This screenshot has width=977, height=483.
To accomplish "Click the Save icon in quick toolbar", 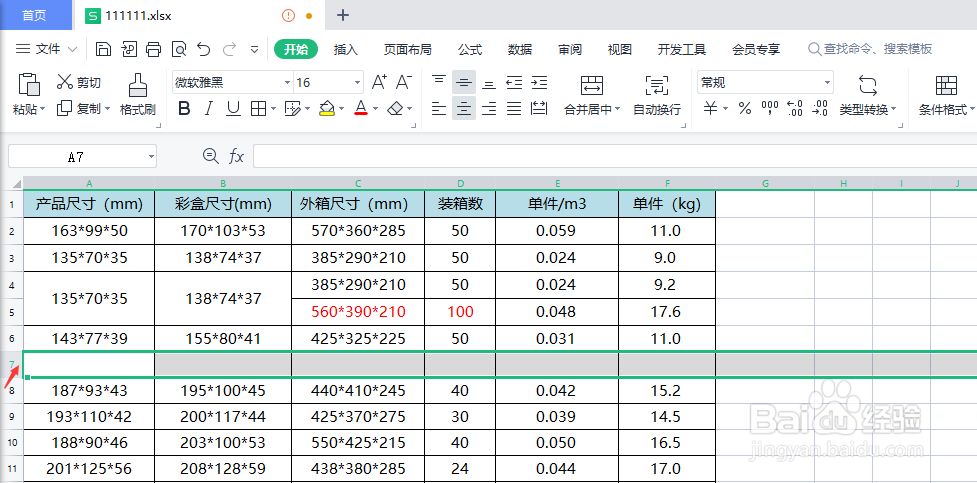I will 103,49.
